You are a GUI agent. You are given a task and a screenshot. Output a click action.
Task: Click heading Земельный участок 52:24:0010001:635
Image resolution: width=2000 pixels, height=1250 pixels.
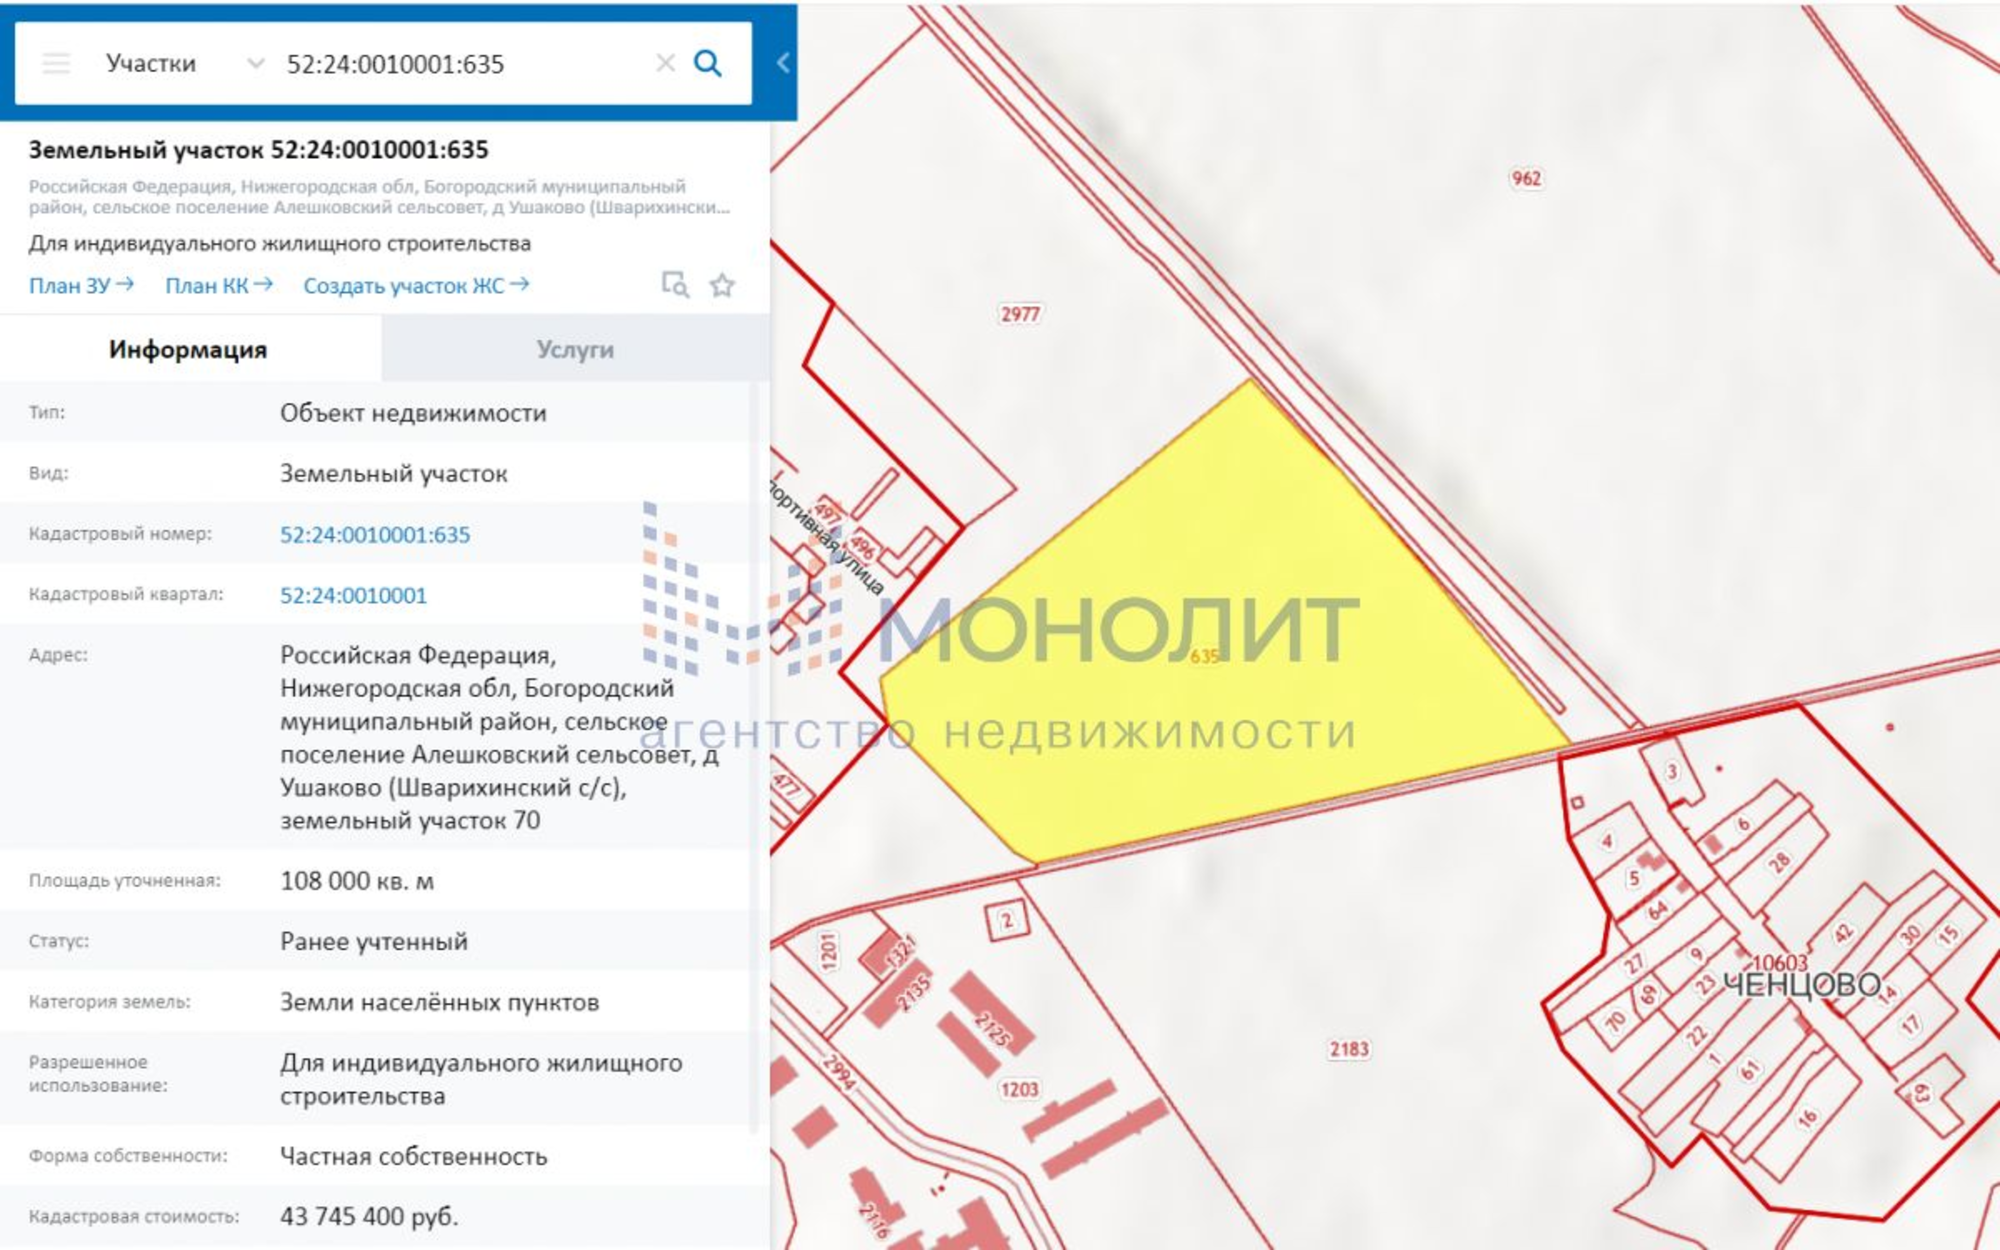pyautogui.click(x=259, y=150)
